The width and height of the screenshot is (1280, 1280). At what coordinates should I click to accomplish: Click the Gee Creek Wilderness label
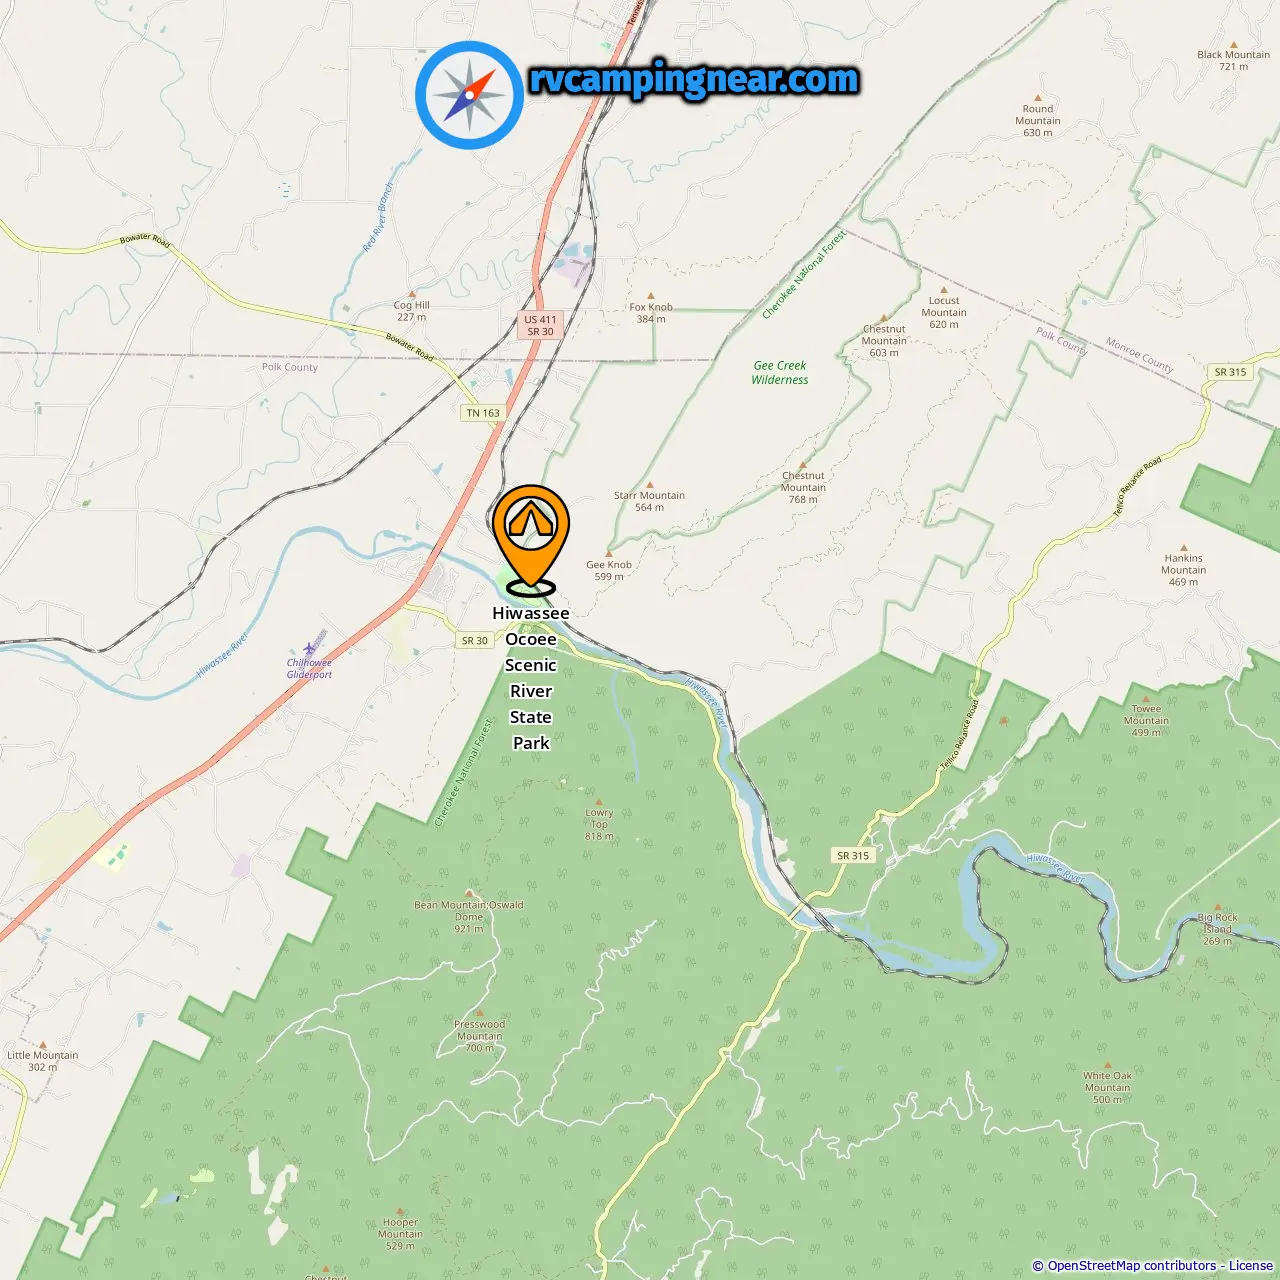coord(780,373)
